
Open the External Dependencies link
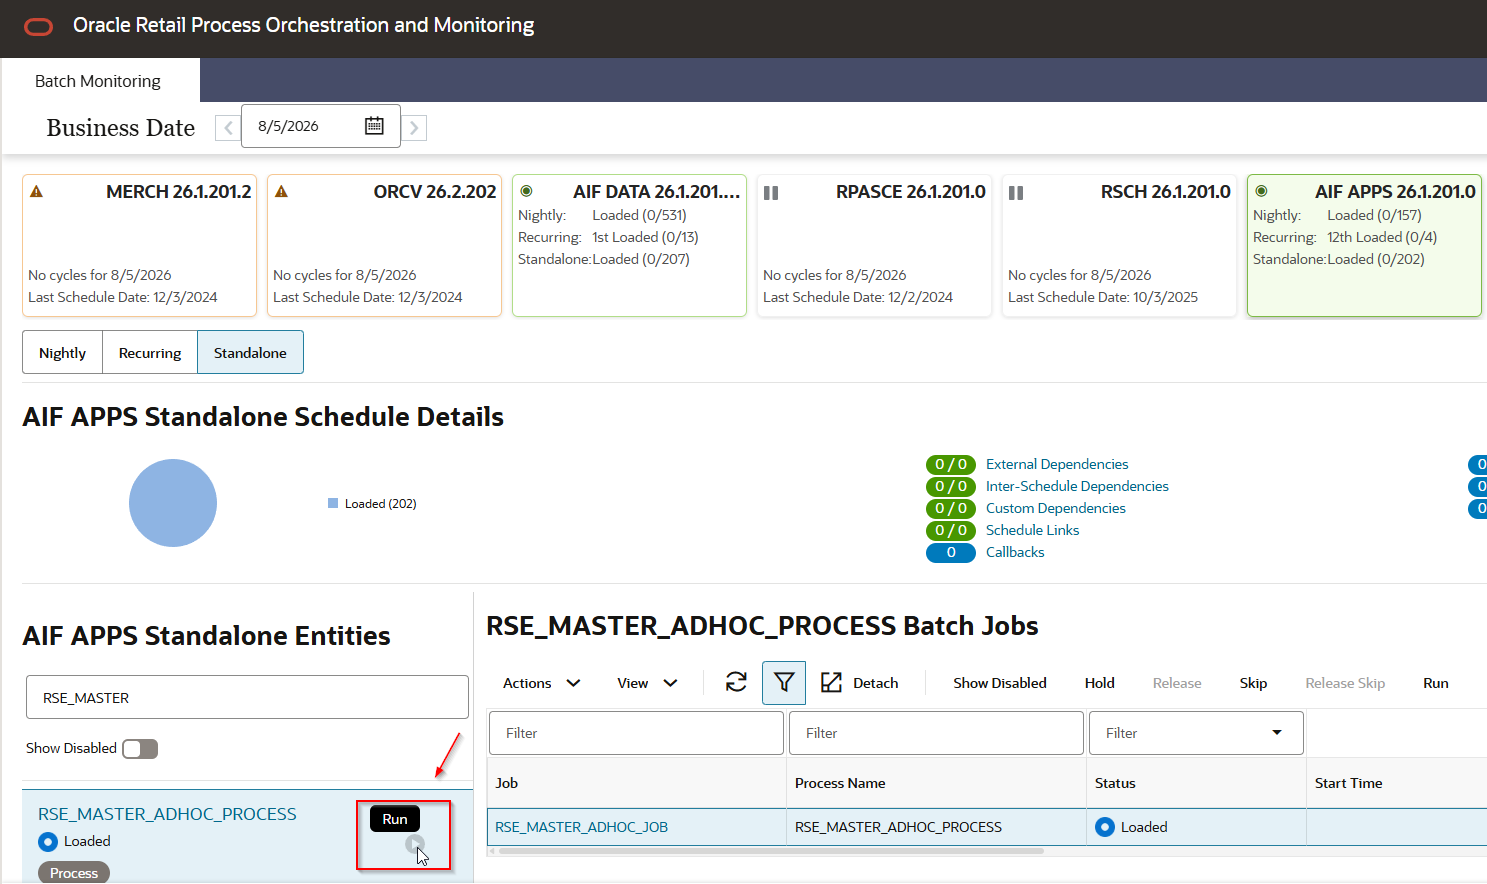(1057, 464)
